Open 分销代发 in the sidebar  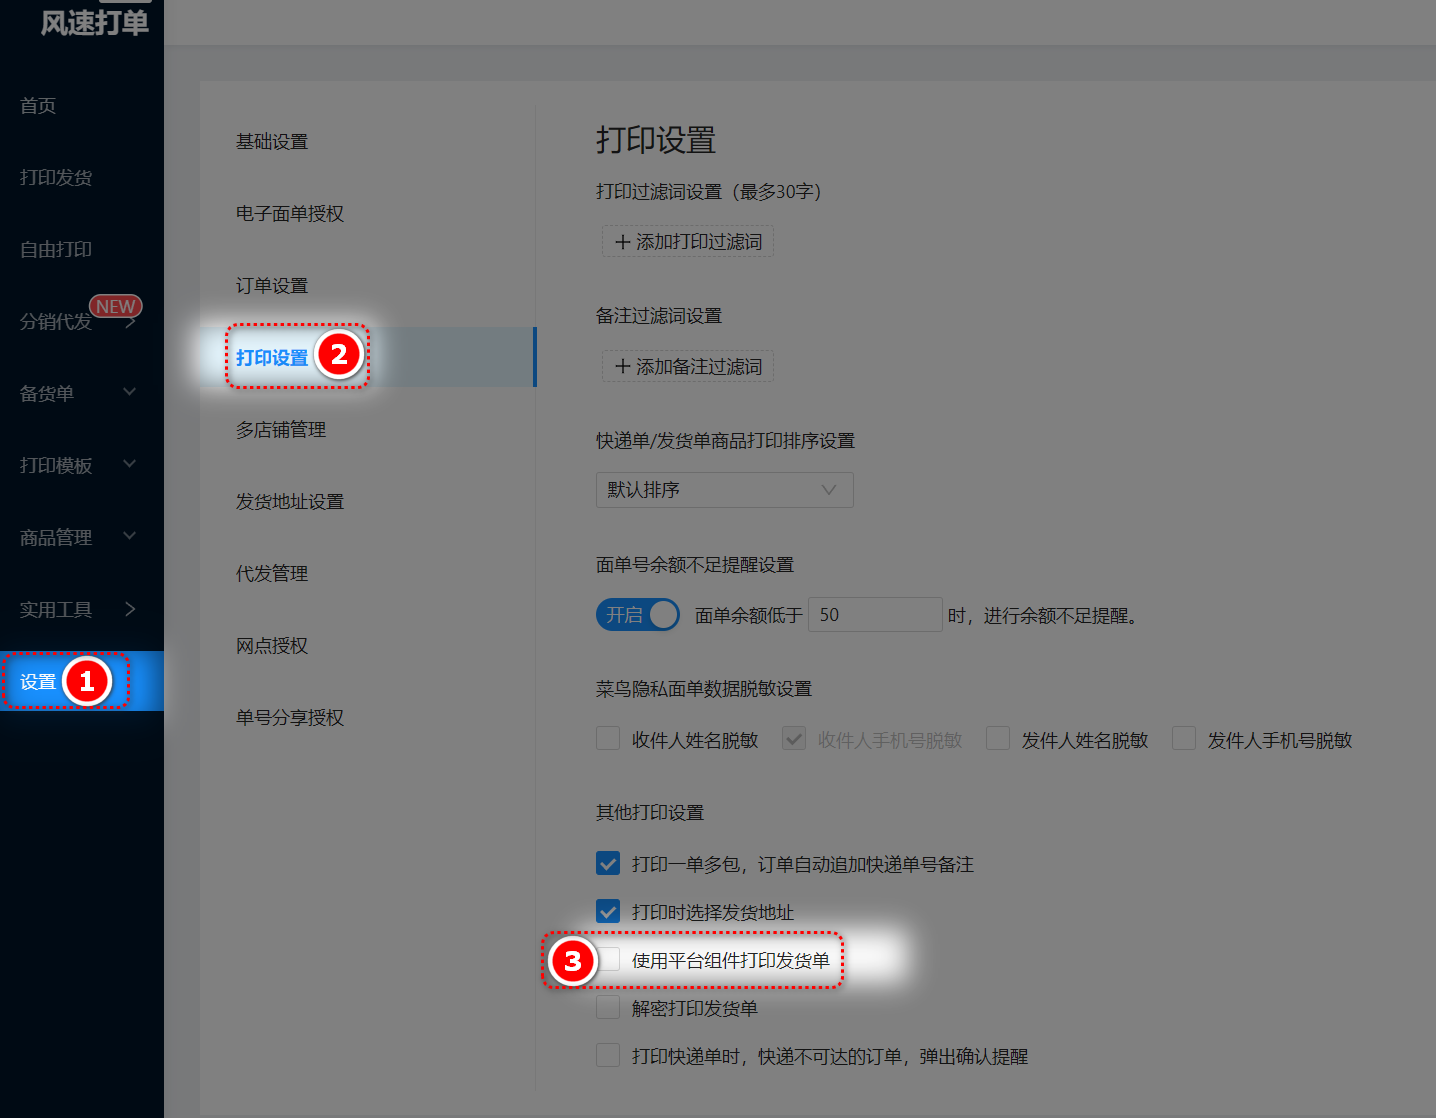[x=56, y=321]
